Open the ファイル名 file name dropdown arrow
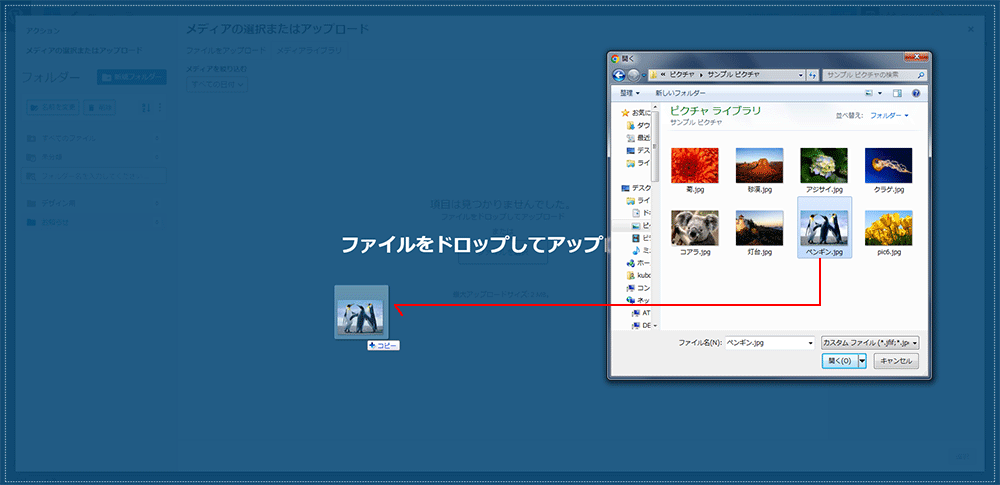Image resolution: width=1000 pixels, height=485 pixels. click(x=811, y=343)
